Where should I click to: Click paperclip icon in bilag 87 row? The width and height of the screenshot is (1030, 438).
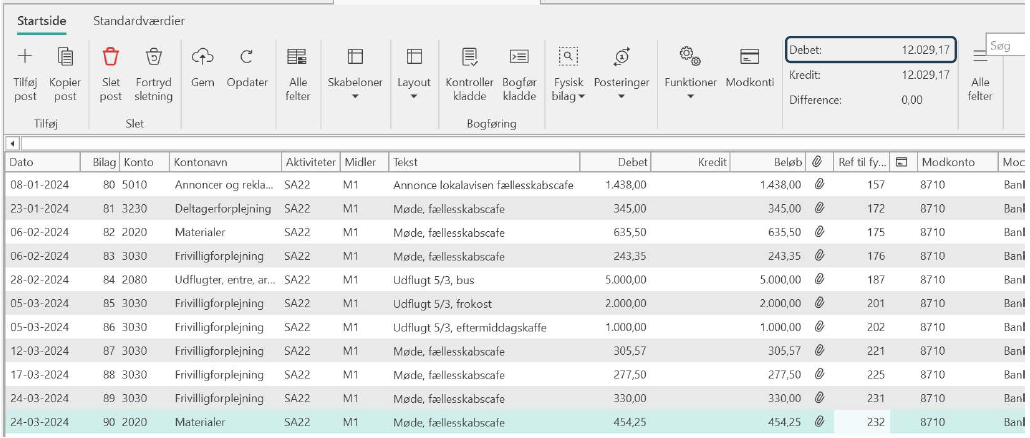click(x=819, y=351)
